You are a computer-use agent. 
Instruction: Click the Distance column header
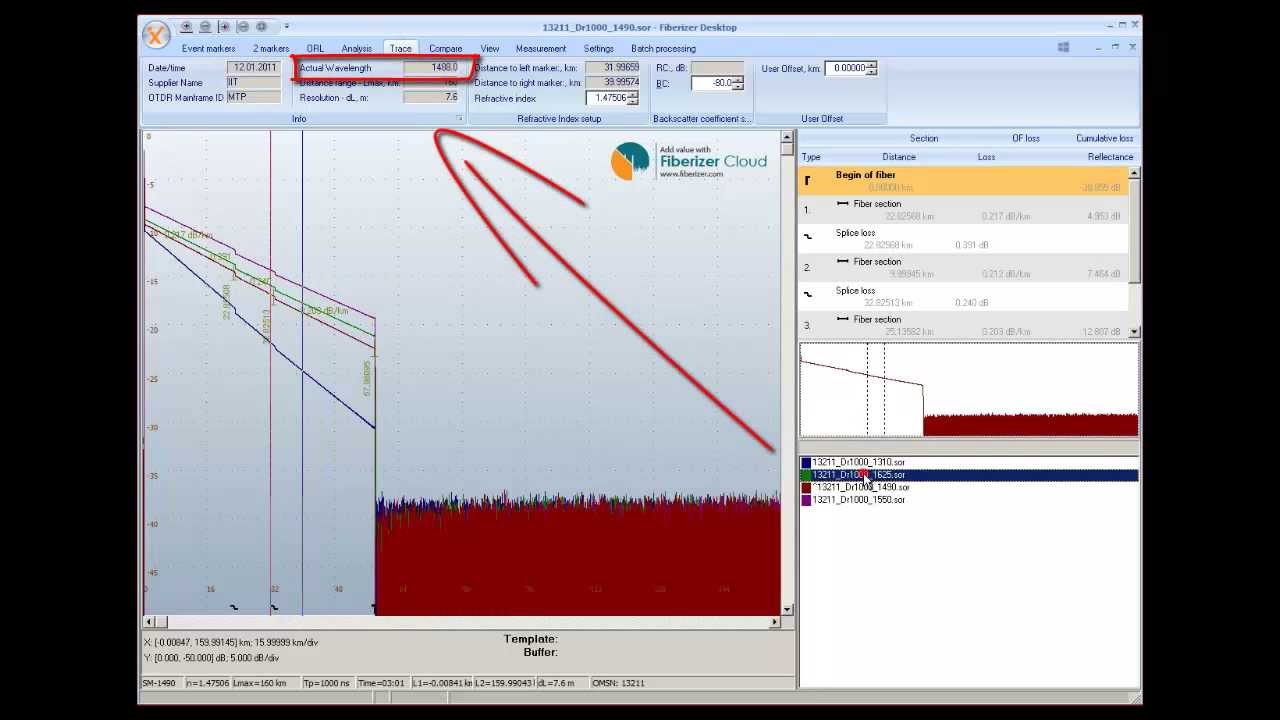click(899, 157)
